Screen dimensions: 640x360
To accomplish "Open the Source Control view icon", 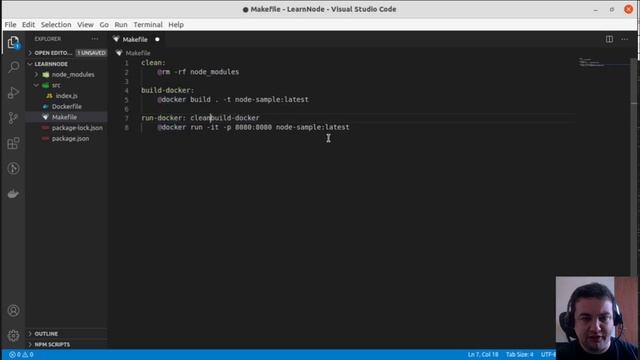I will click(x=13, y=118).
